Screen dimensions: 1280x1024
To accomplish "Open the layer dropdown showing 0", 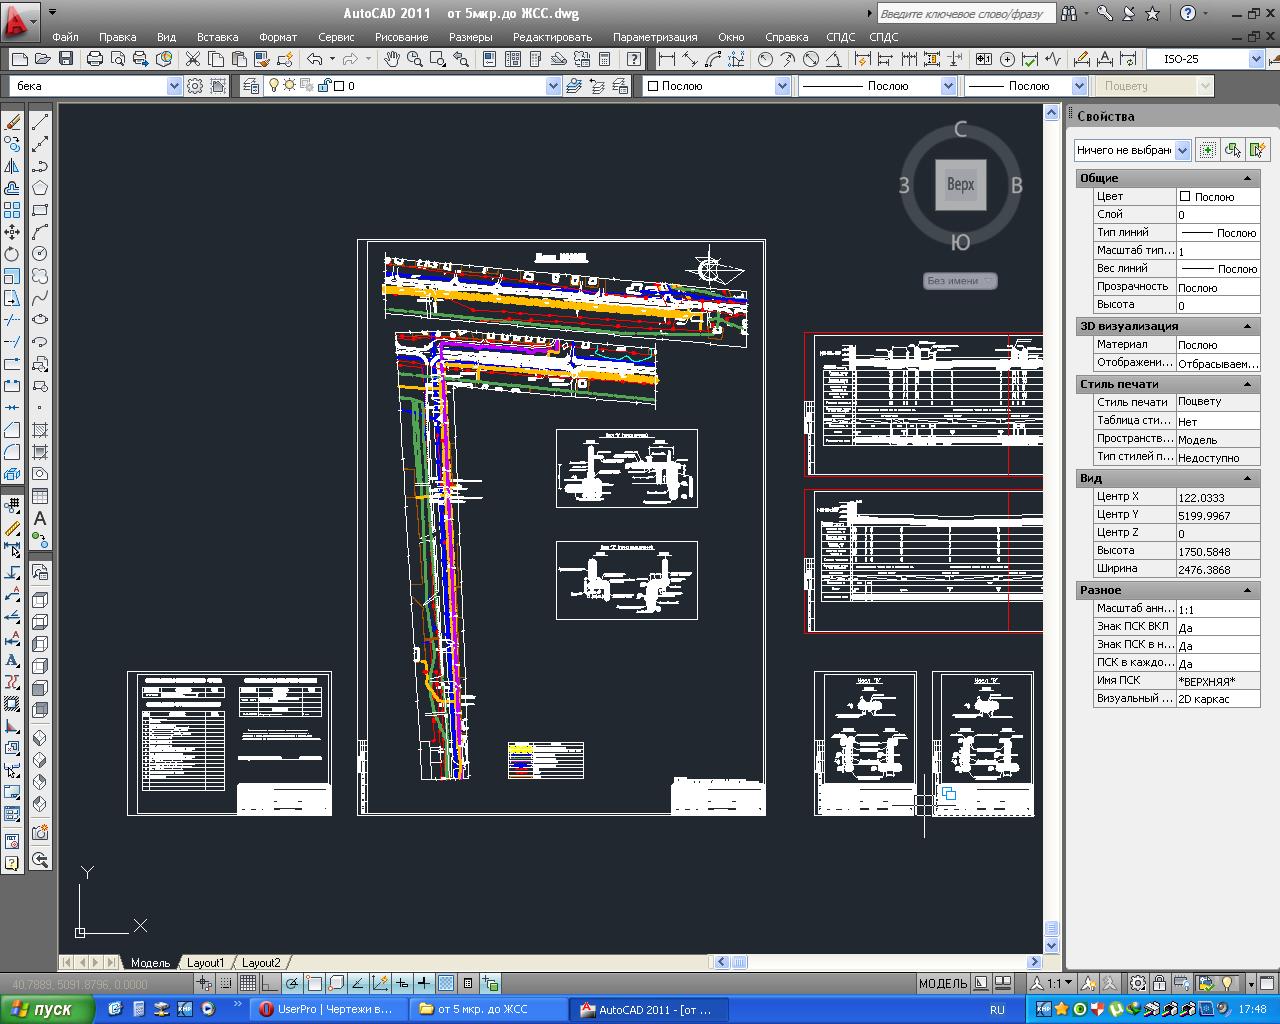I will pos(413,86).
